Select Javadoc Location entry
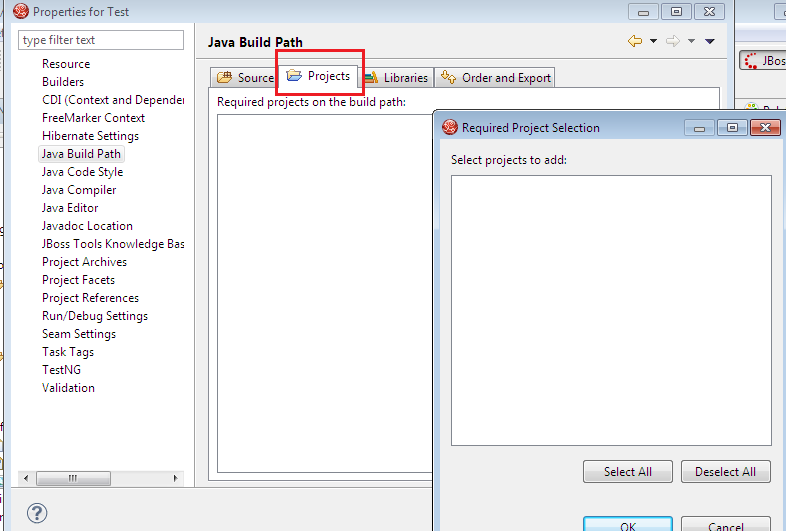 pos(87,226)
